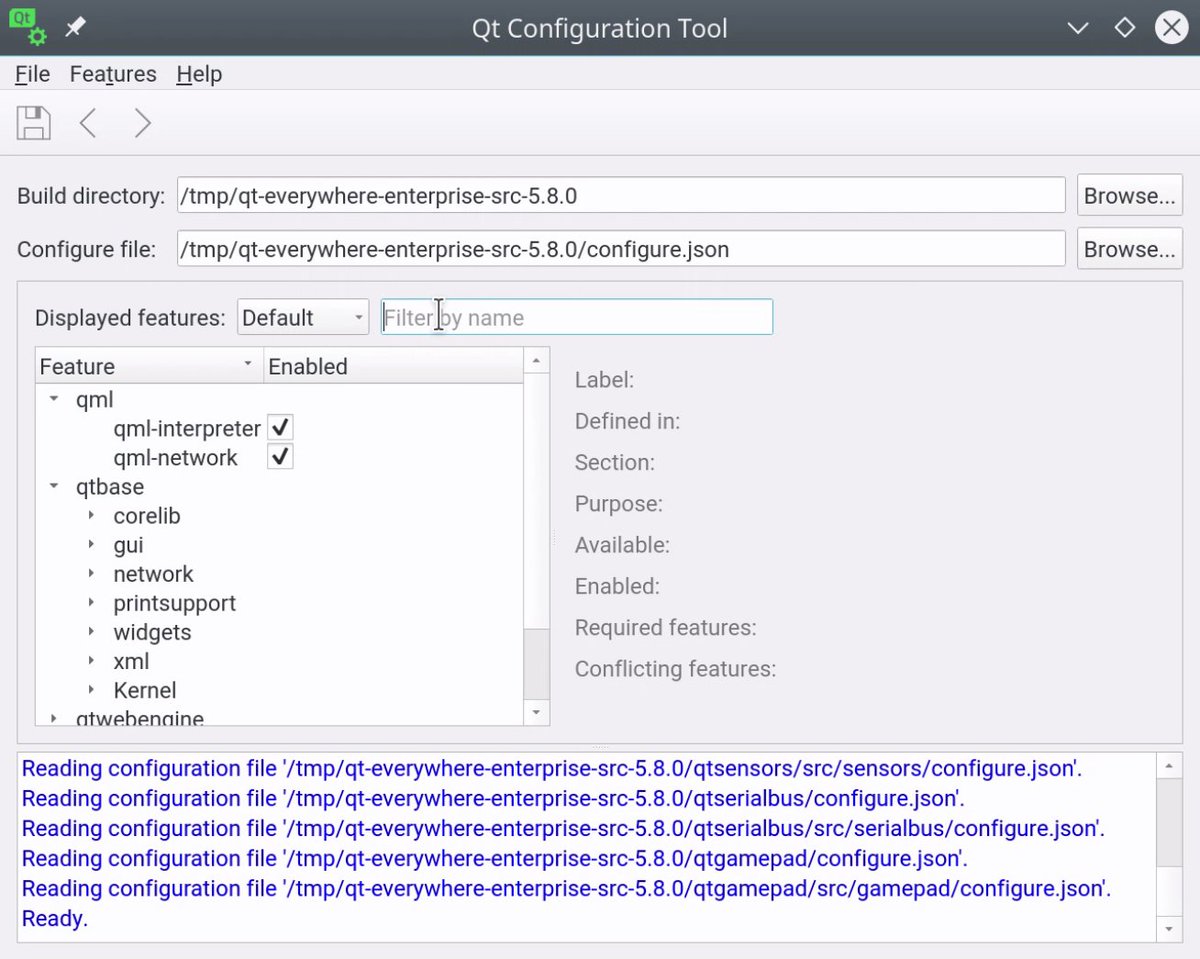
Task: Collapse the qml tree node
Action: [54, 400]
